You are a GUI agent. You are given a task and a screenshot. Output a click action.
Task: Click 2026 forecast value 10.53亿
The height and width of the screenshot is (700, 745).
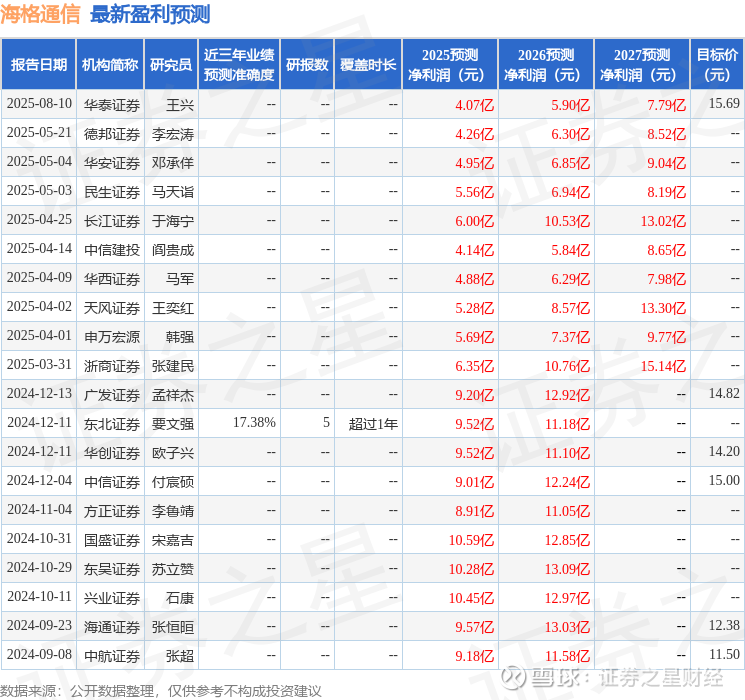pyautogui.click(x=567, y=221)
